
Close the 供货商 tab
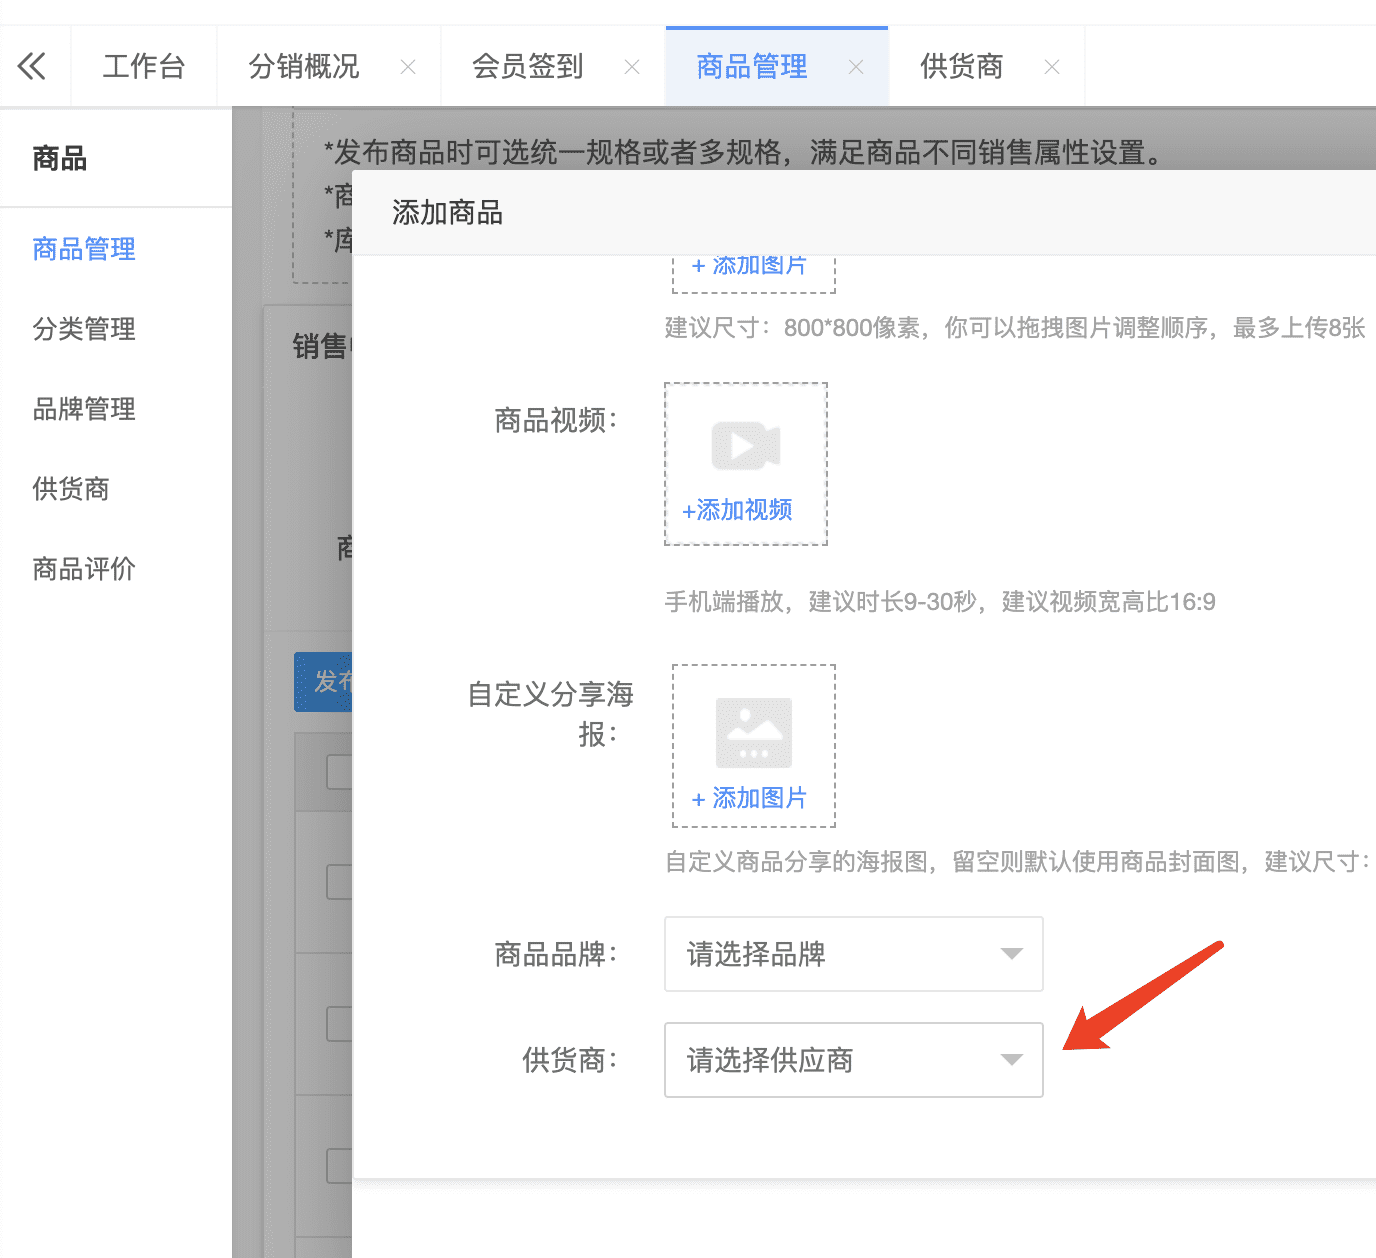pyautogui.click(x=1052, y=67)
